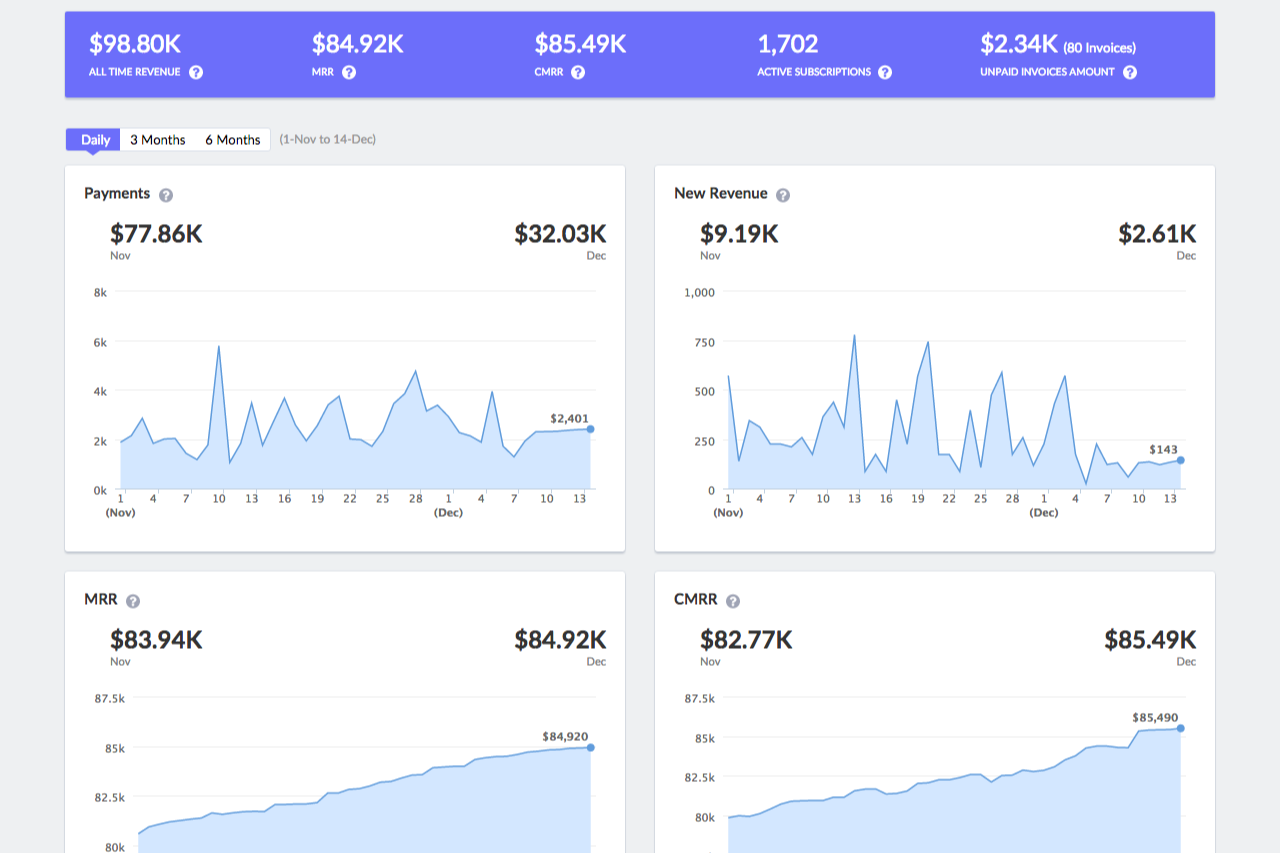Viewport: 1280px width, 853px height.
Task: Click Unpaid Invoices Amount help icon
Action: tap(1130, 72)
